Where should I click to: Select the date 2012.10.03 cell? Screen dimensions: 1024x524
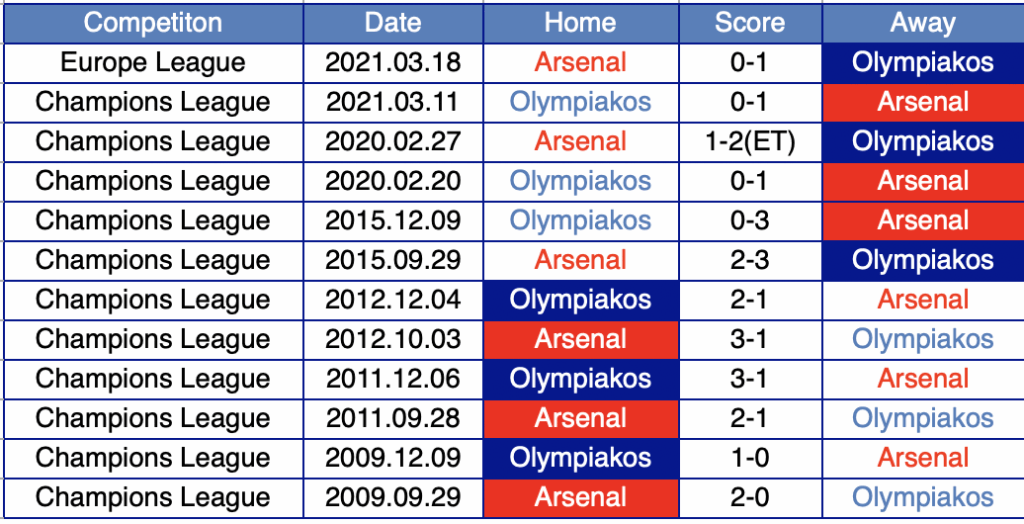[393, 339]
